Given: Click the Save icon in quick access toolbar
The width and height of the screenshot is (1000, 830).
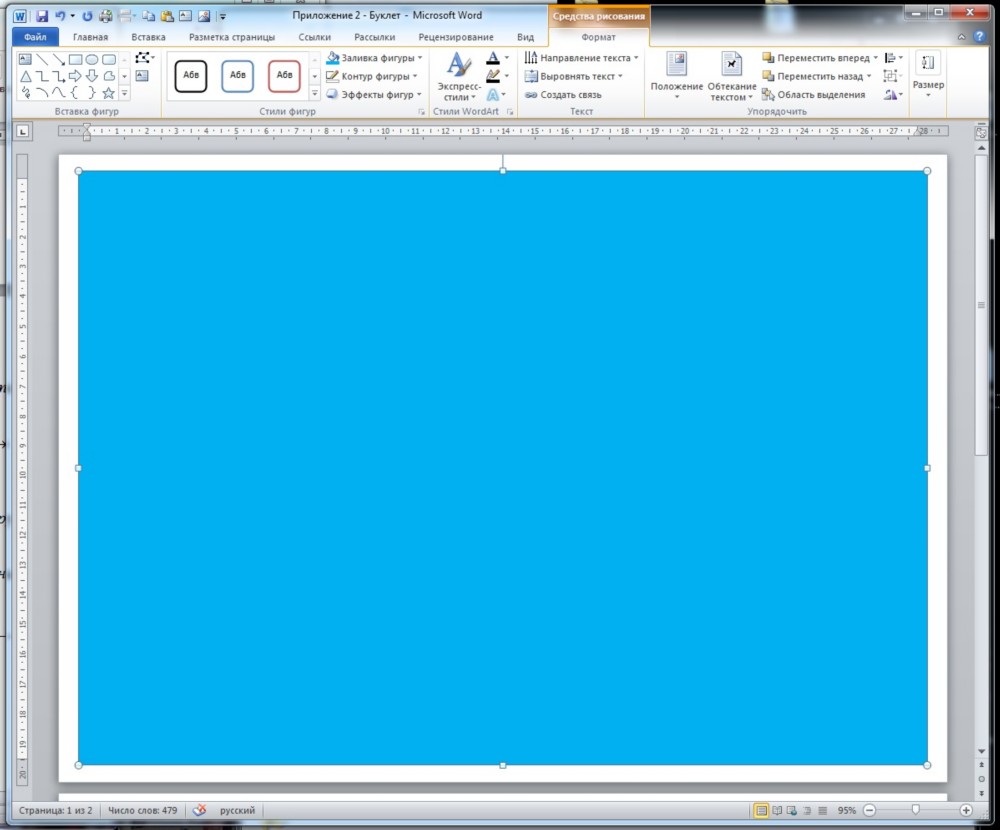Looking at the screenshot, I should click(x=42, y=16).
